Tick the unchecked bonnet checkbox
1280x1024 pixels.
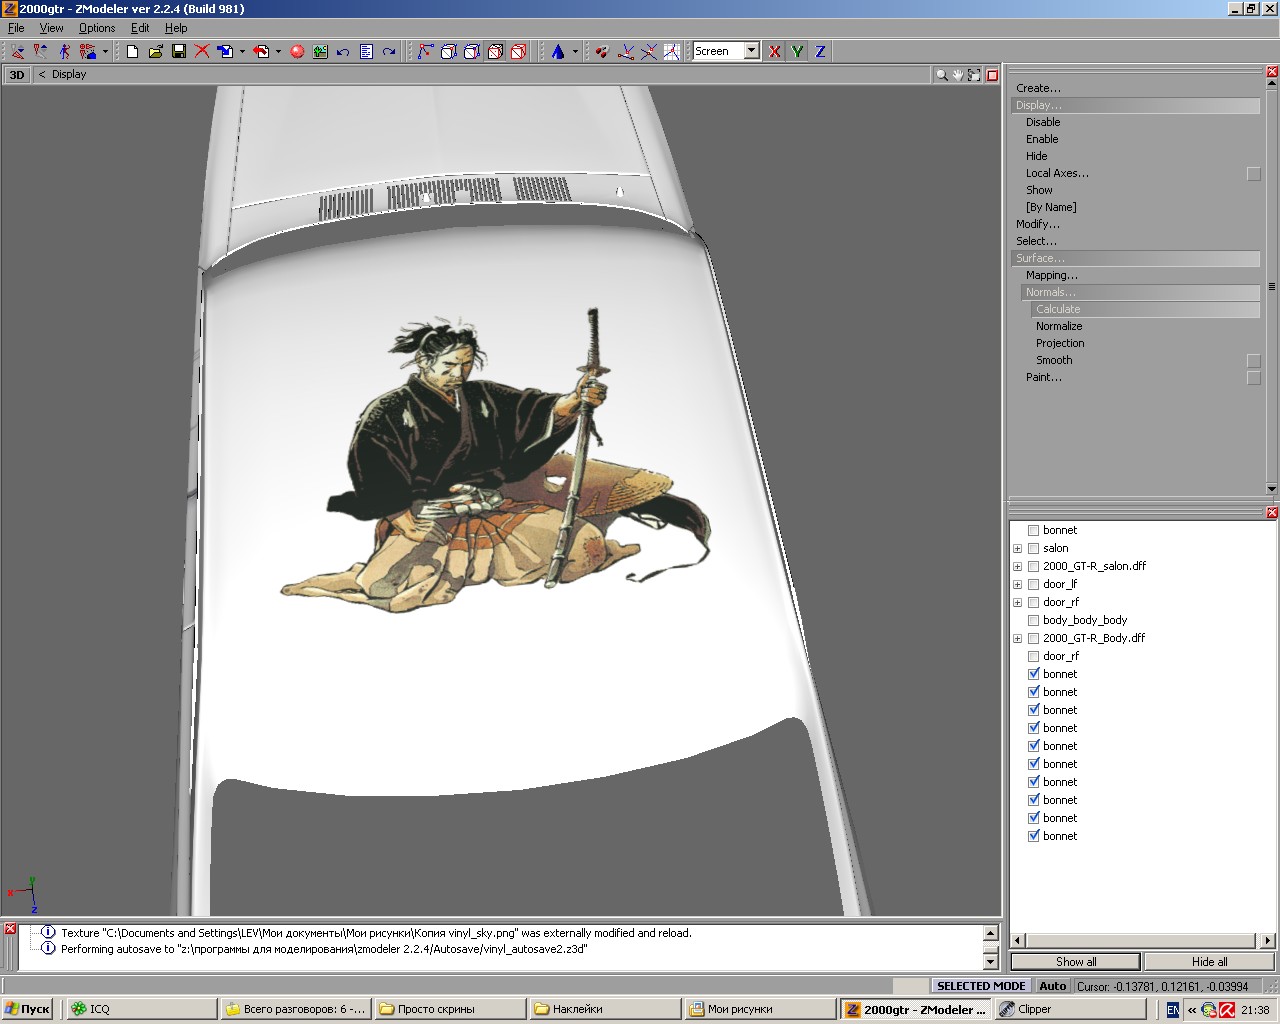[1034, 530]
